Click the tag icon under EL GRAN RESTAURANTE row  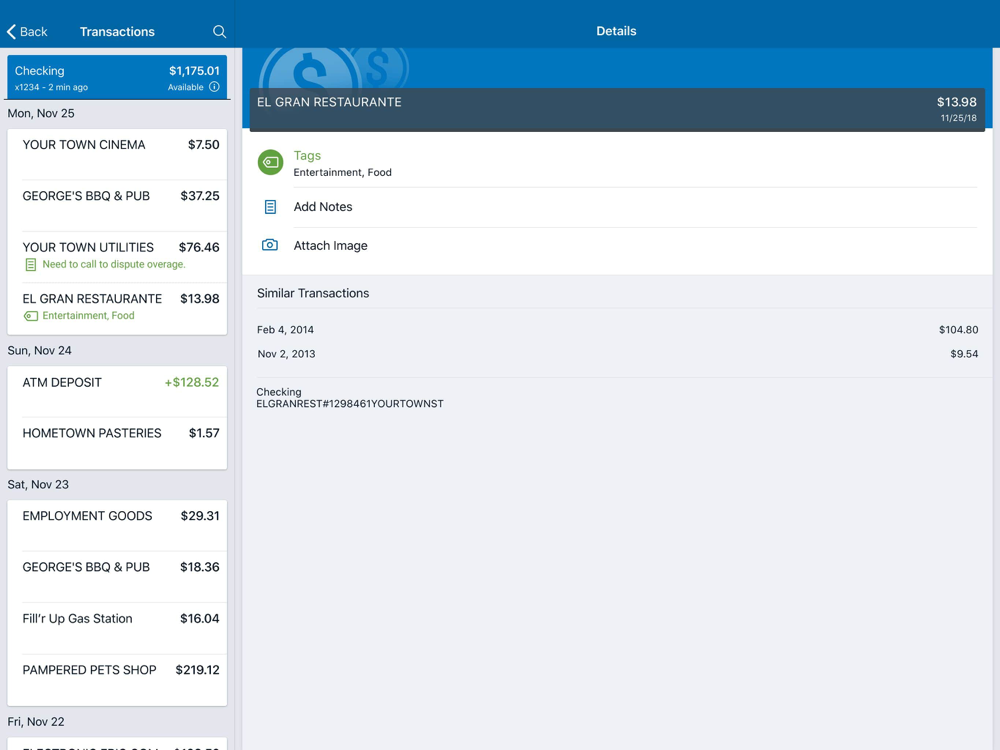coord(31,316)
